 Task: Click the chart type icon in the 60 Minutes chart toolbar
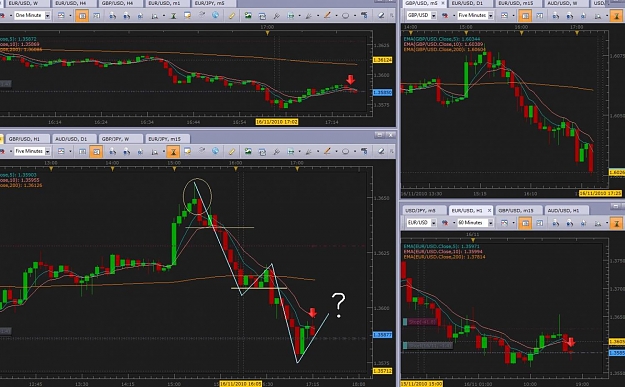pos(504,223)
